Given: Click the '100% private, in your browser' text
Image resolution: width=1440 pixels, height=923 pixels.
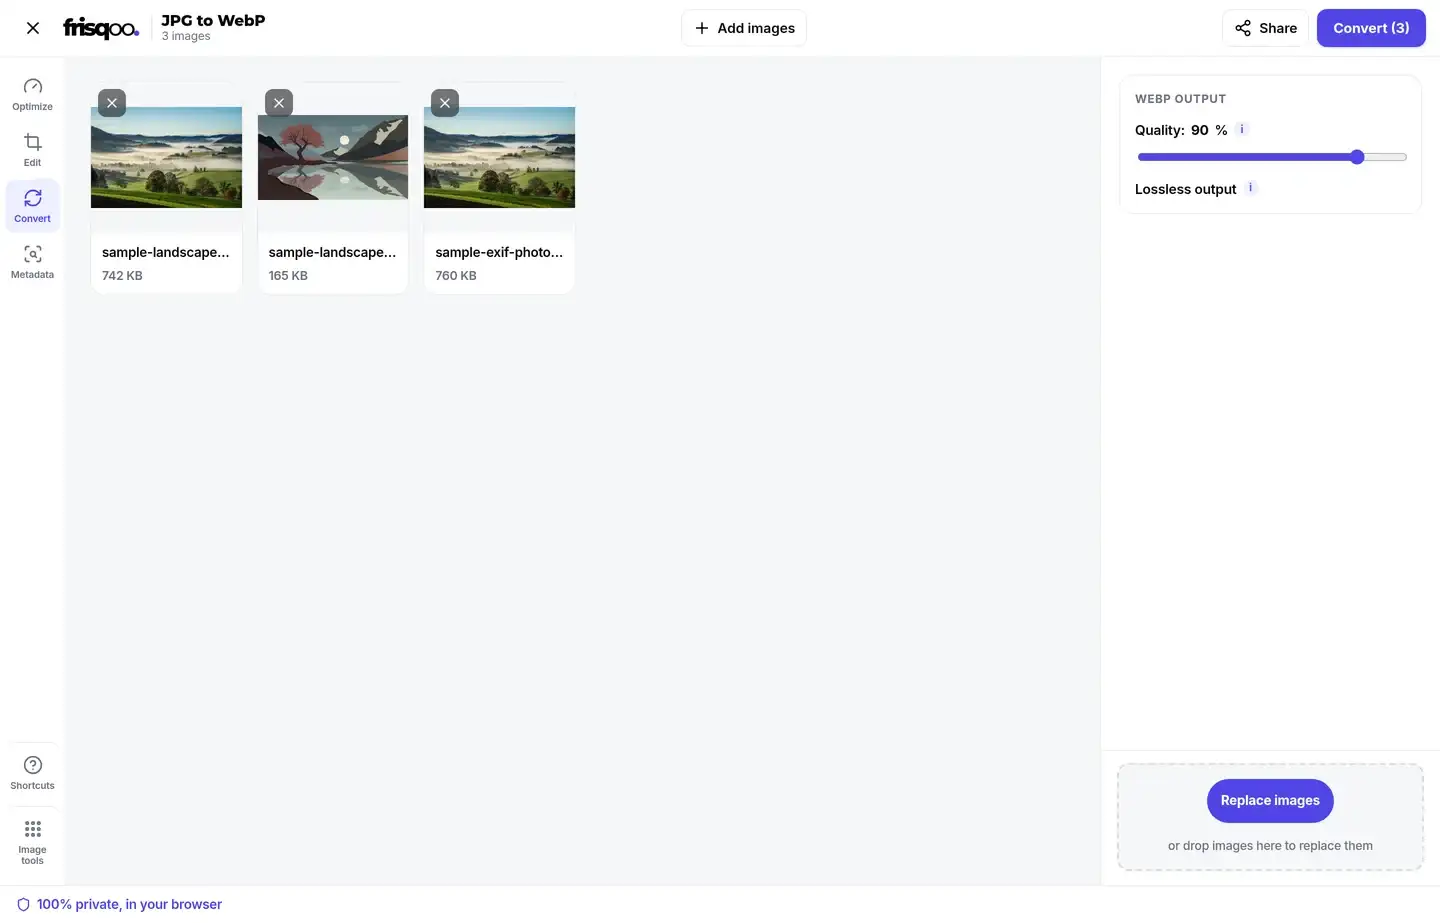Looking at the screenshot, I should click(129, 904).
